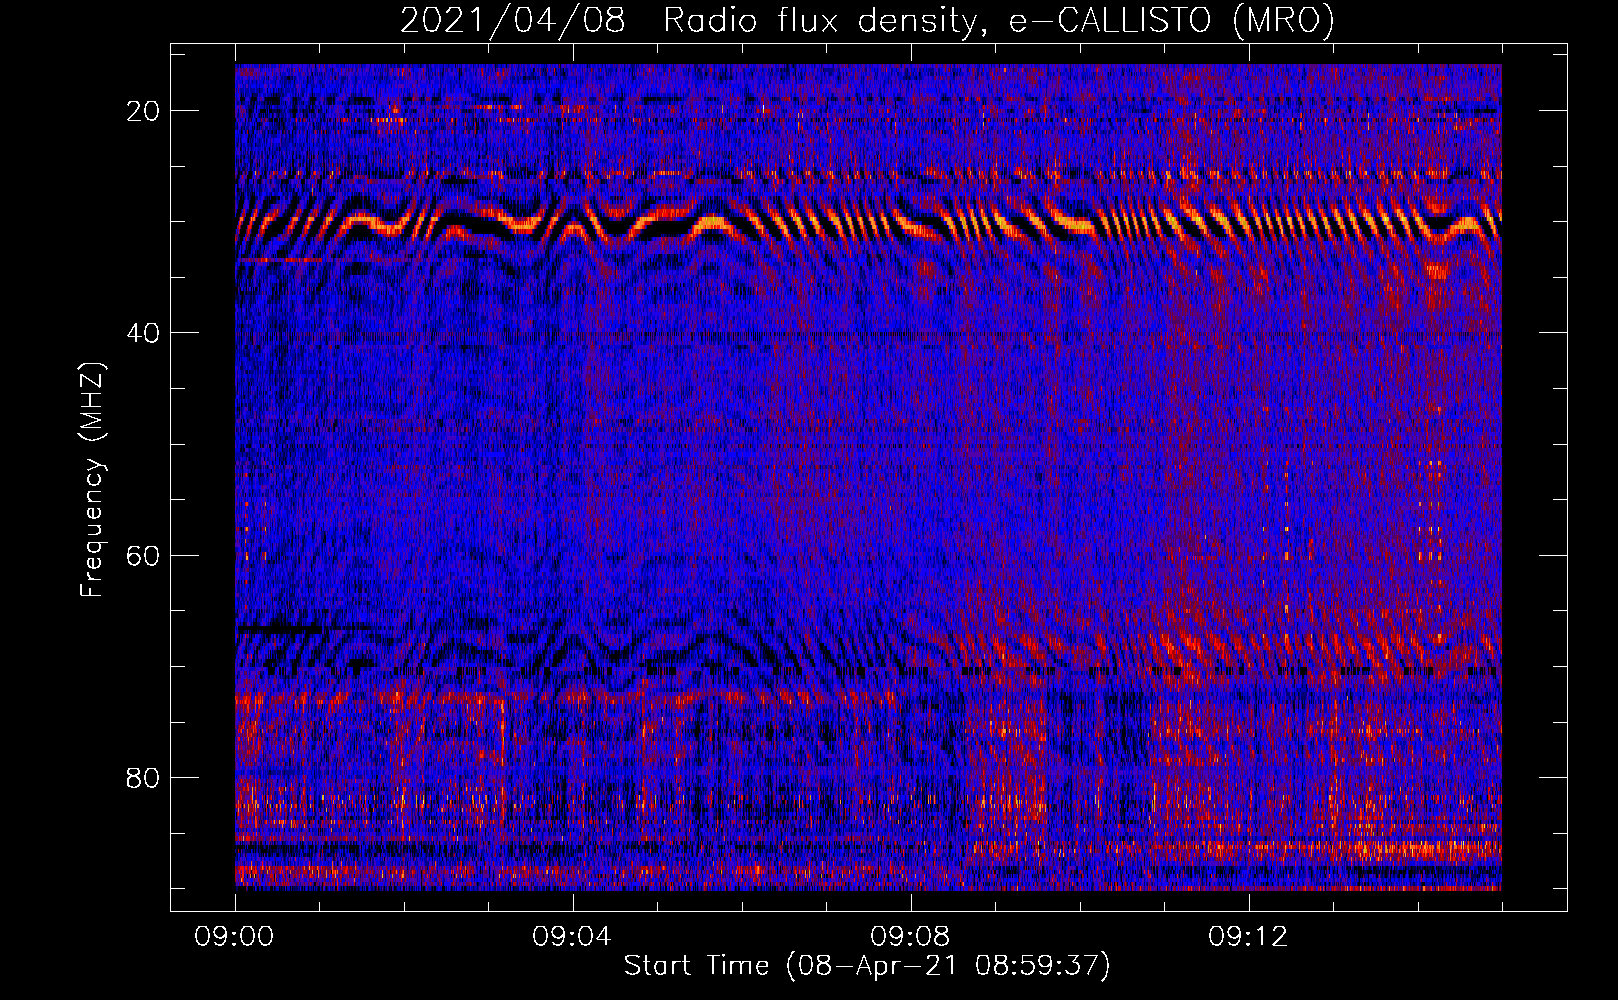Click the 40 MHz frequency tick label
The height and width of the screenshot is (1000, 1618).
tap(143, 333)
